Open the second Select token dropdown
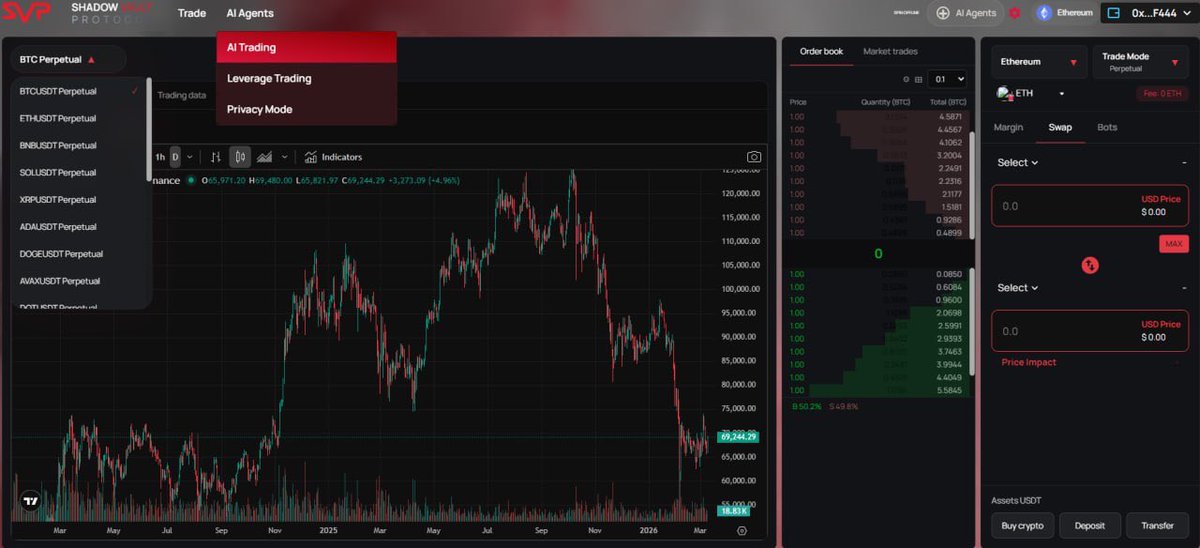 (1017, 288)
